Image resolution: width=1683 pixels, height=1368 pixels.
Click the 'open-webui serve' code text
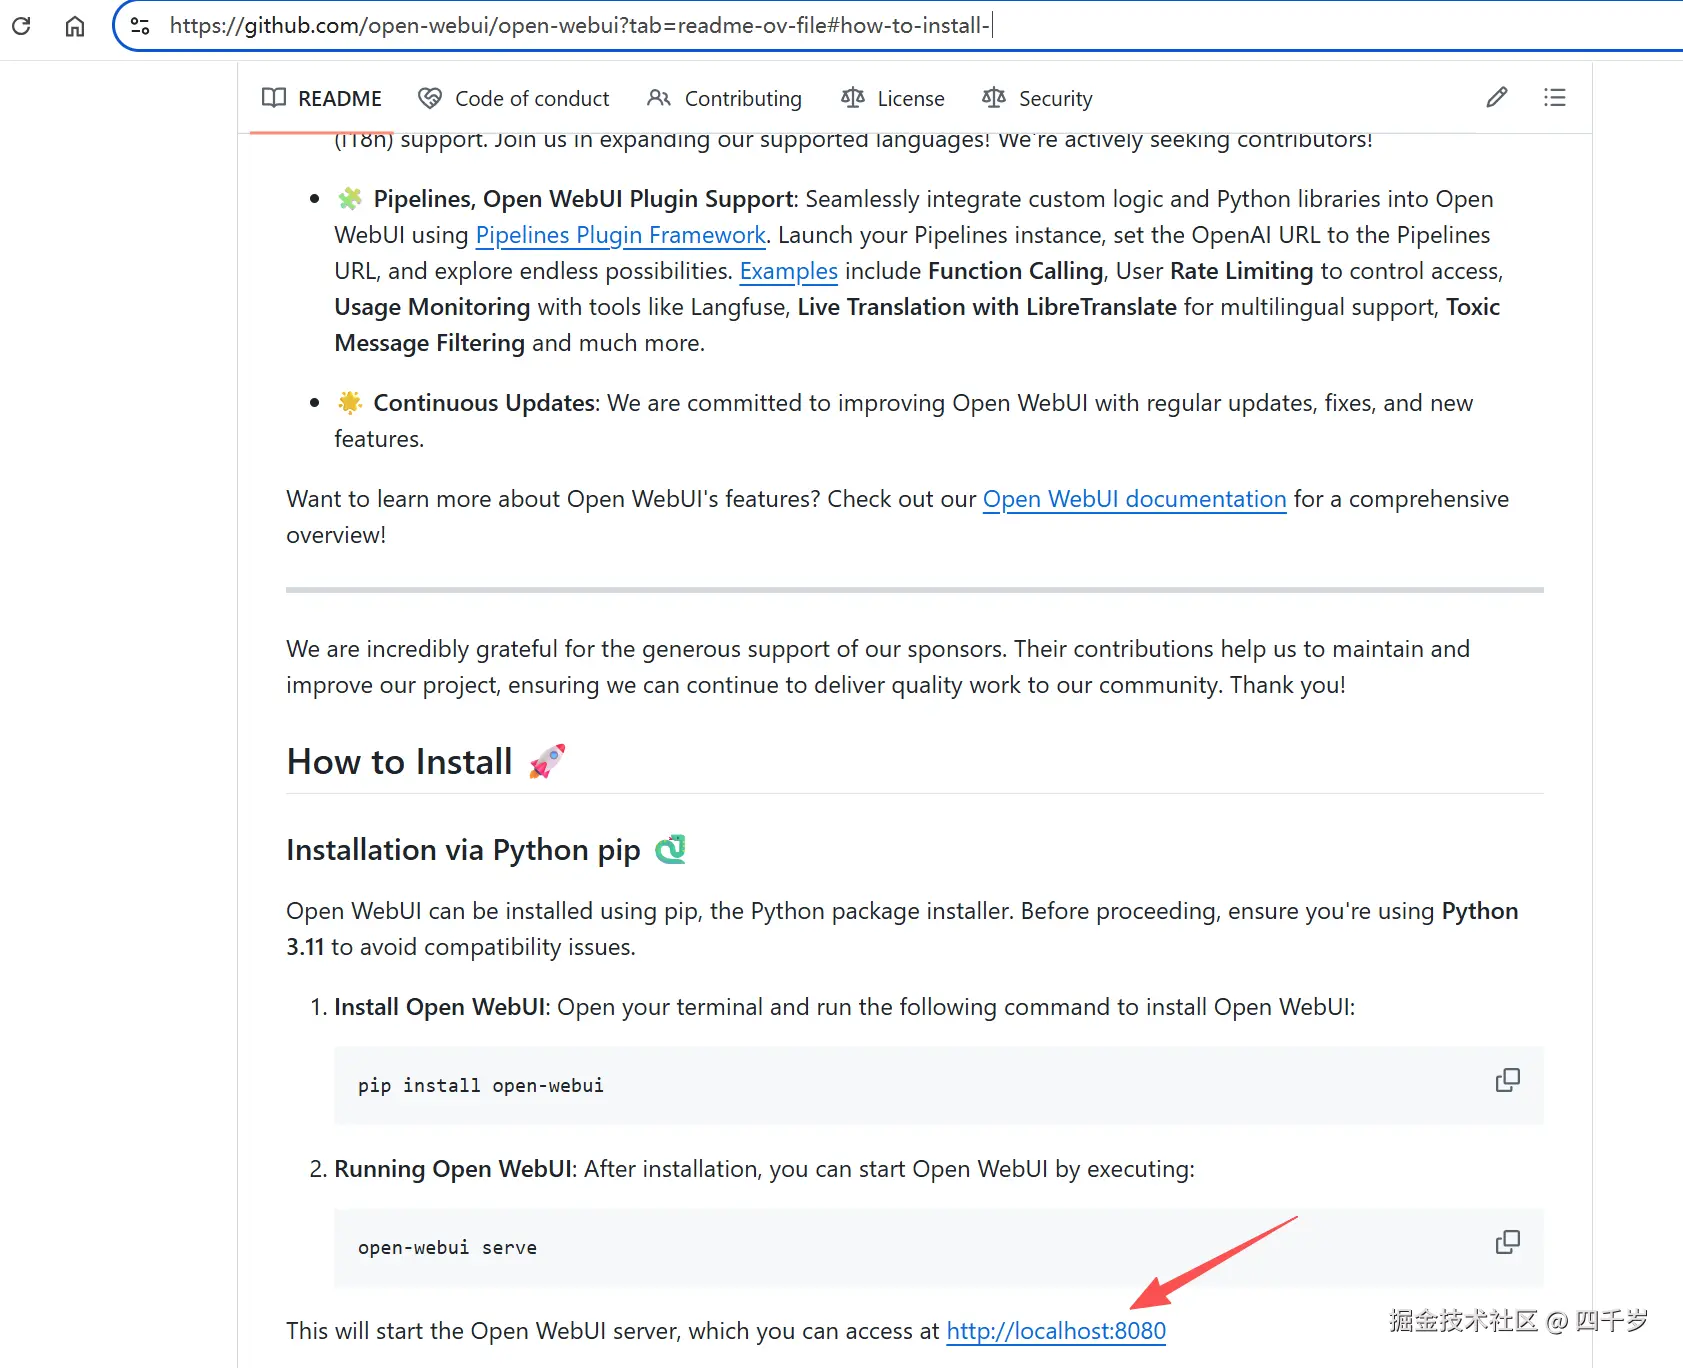click(447, 1248)
